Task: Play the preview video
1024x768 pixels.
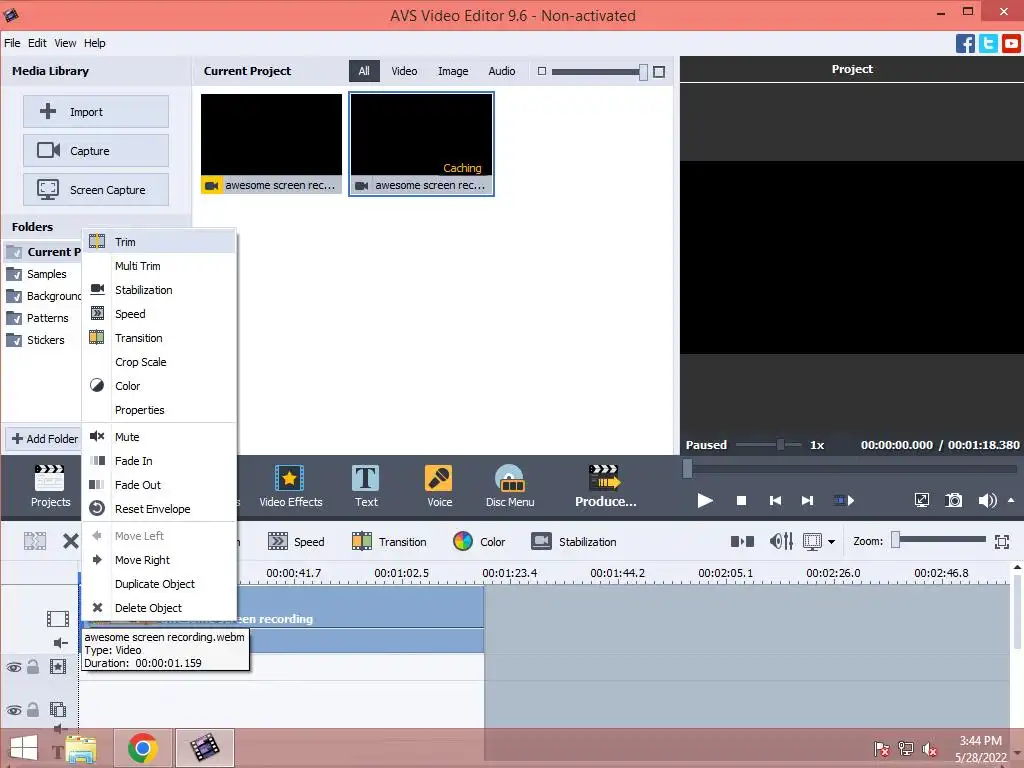Action: click(705, 500)
